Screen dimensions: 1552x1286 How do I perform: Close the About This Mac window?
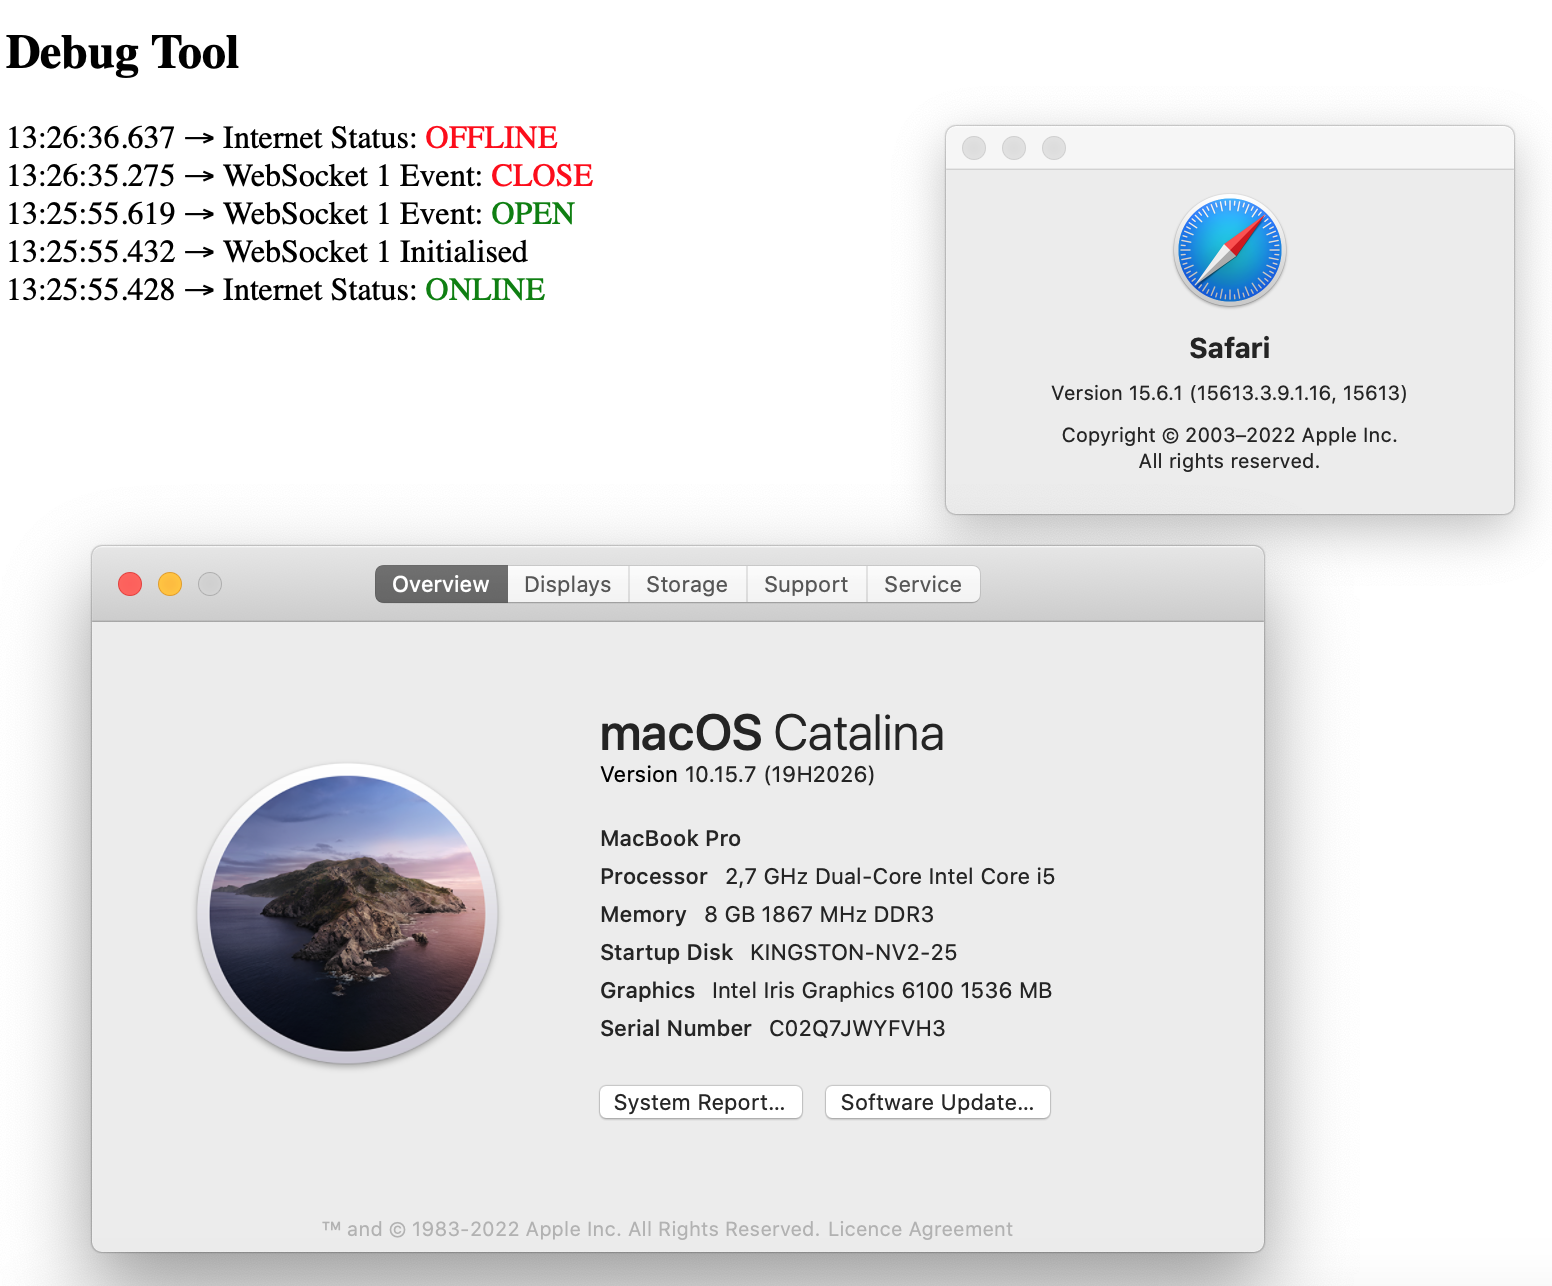pyautogui.click(x=130, y=584)
